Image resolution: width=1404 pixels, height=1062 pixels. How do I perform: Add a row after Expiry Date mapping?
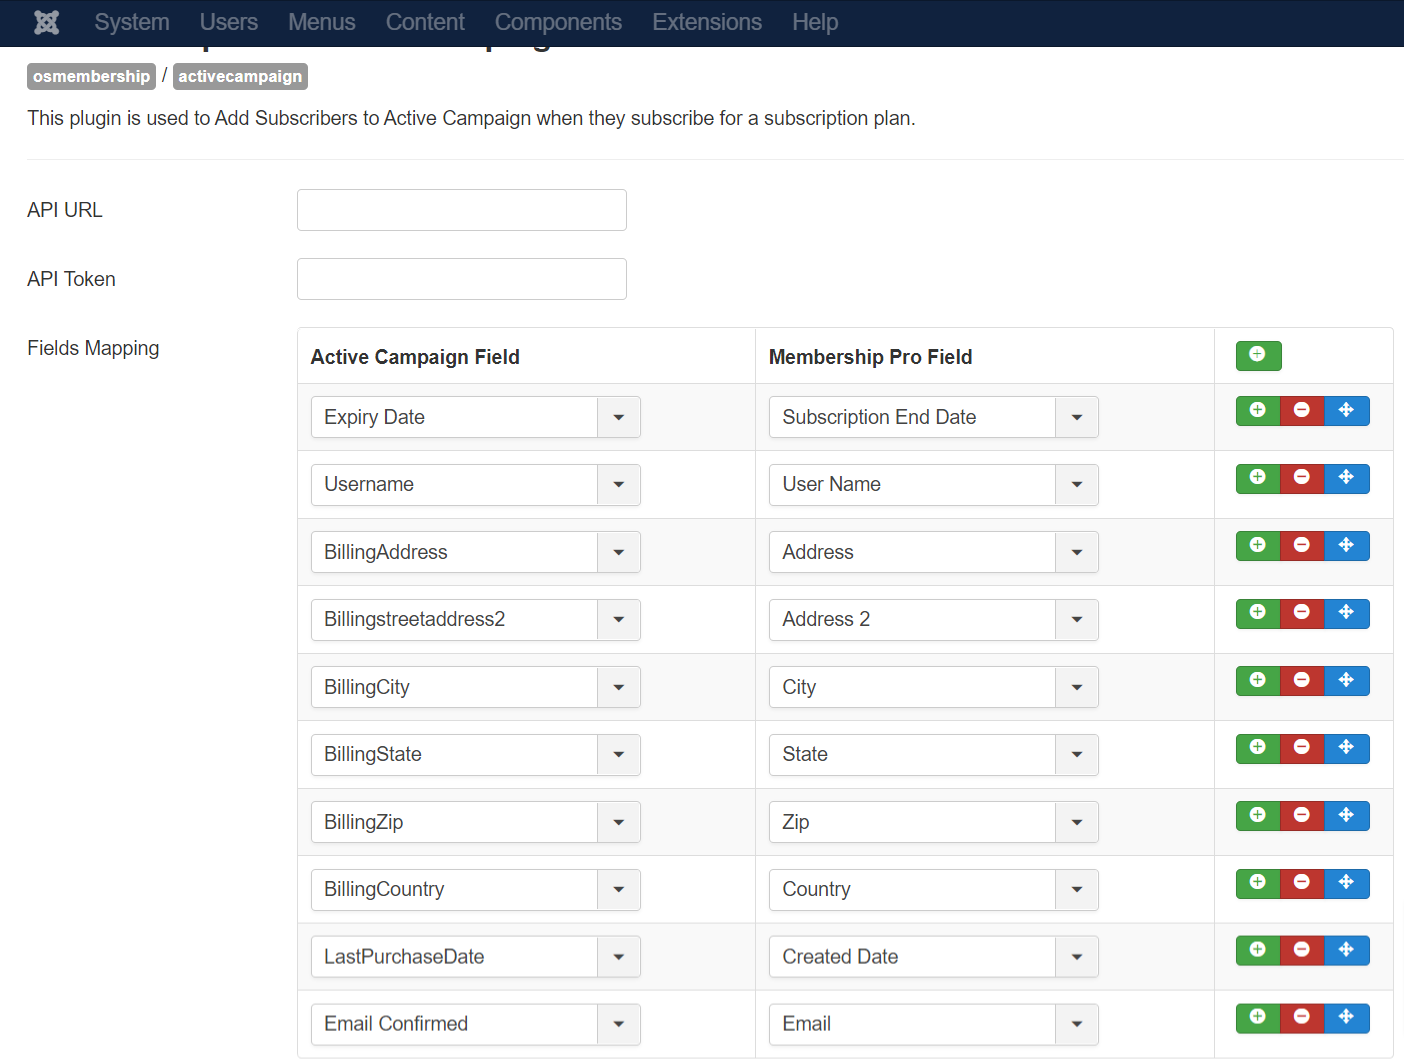pos(1258,411)
